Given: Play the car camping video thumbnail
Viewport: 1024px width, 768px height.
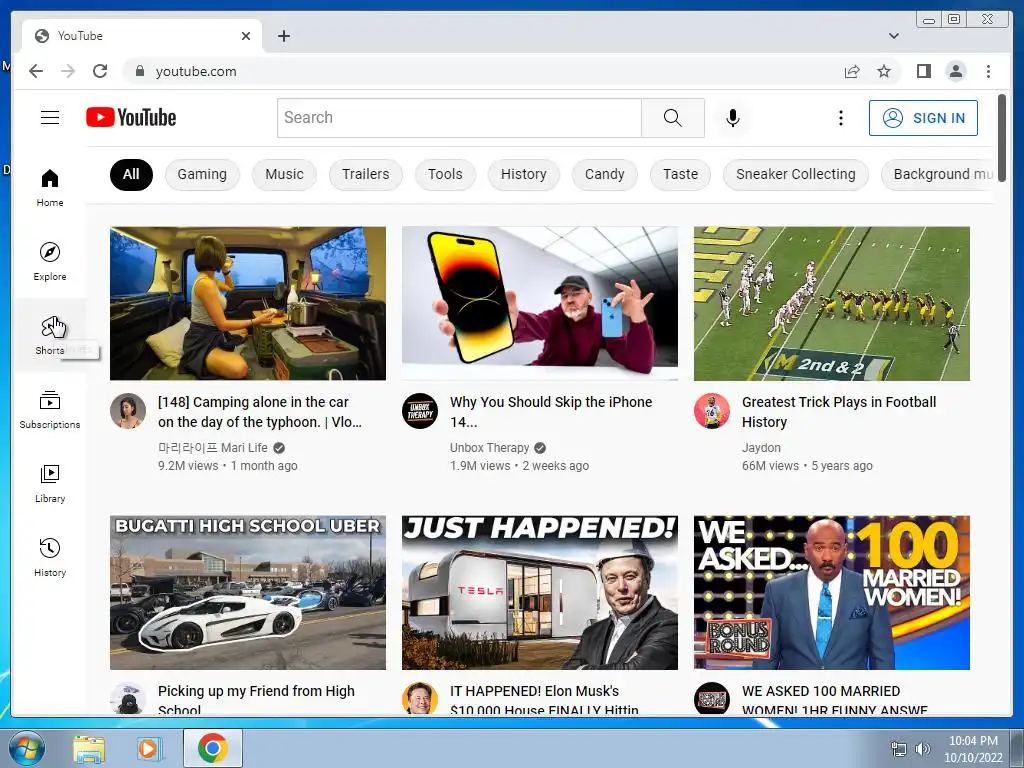Looking at the screenshot, I should tap(248, 303).
